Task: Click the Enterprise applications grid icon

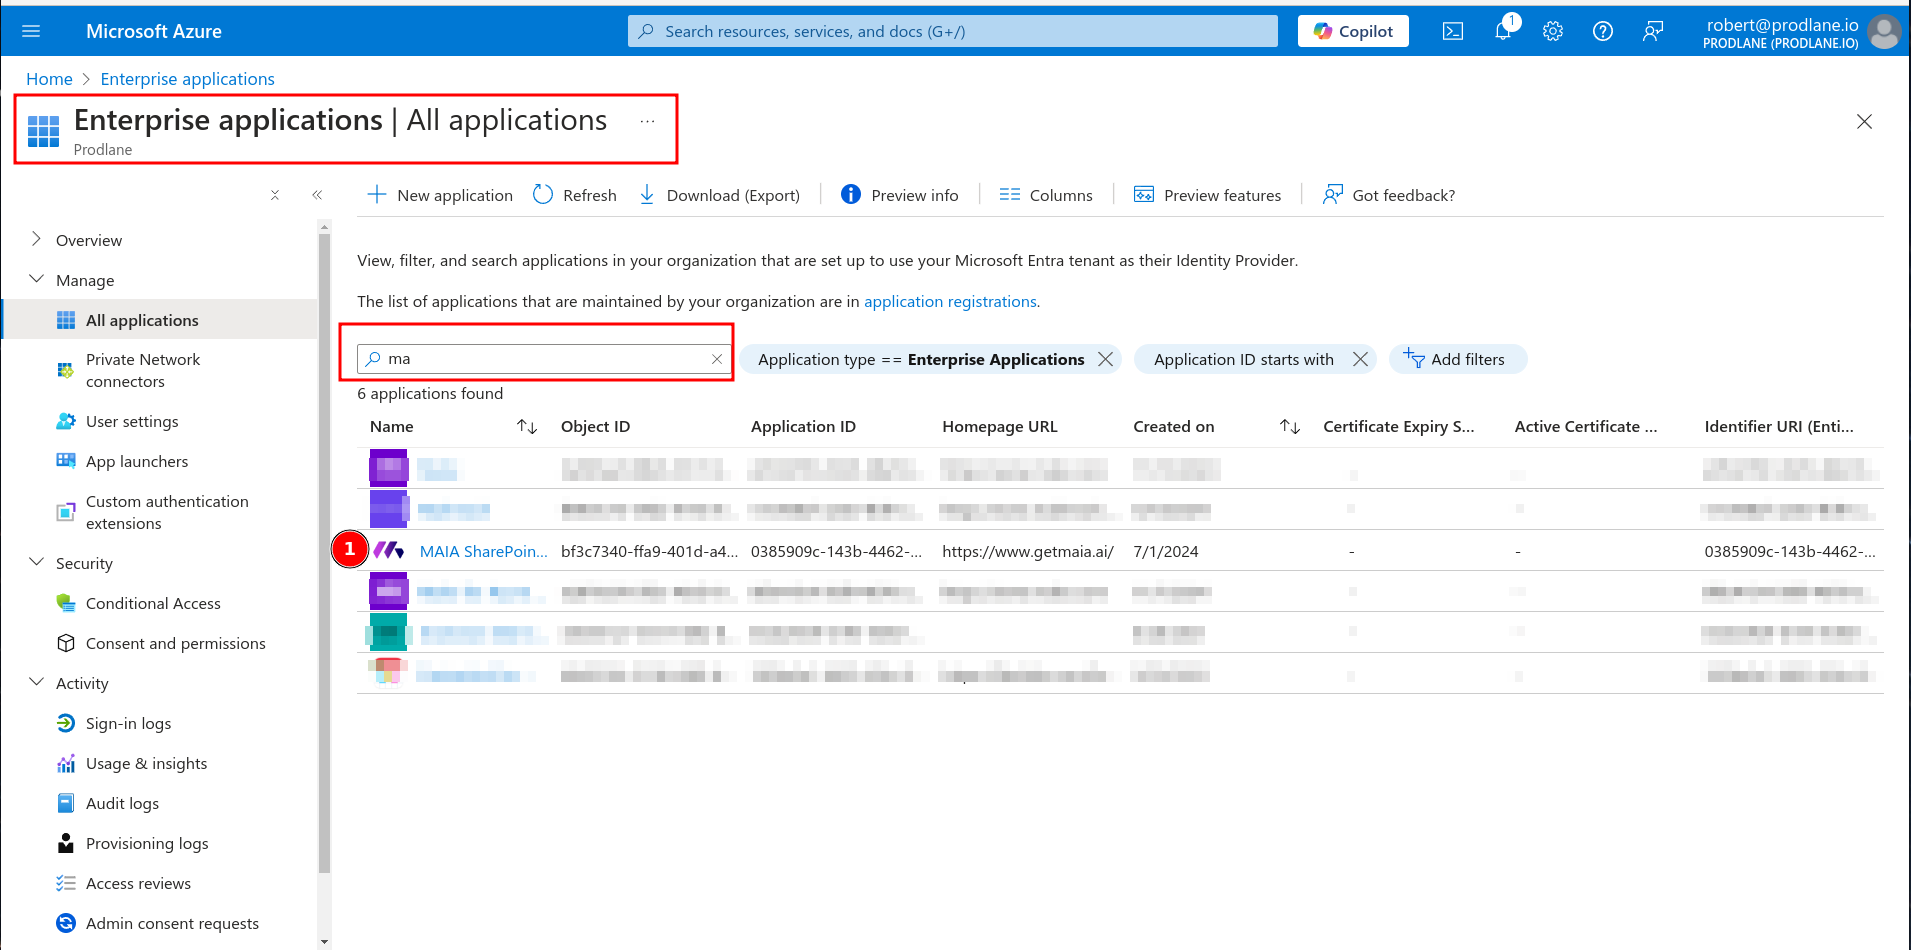Action: (x=44, y=131)
